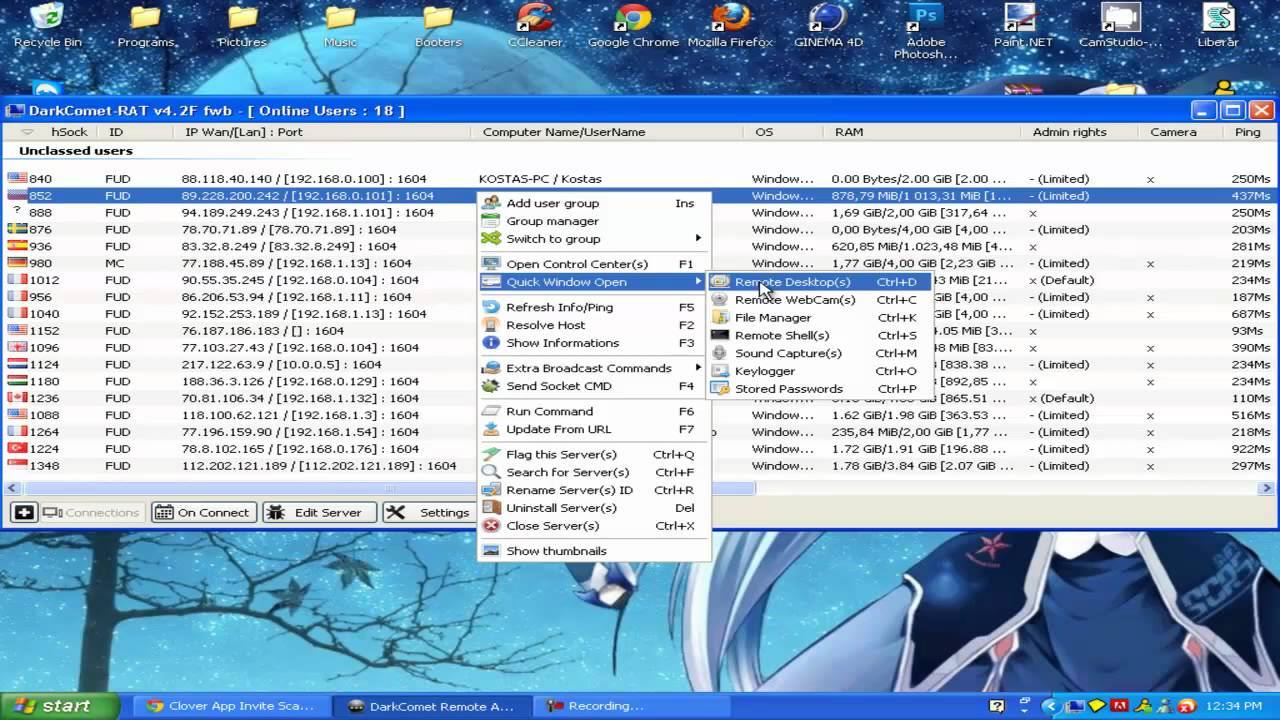Open Group manager from the context menu
This screenshot has height=720, width=1280.
point(592,221)
